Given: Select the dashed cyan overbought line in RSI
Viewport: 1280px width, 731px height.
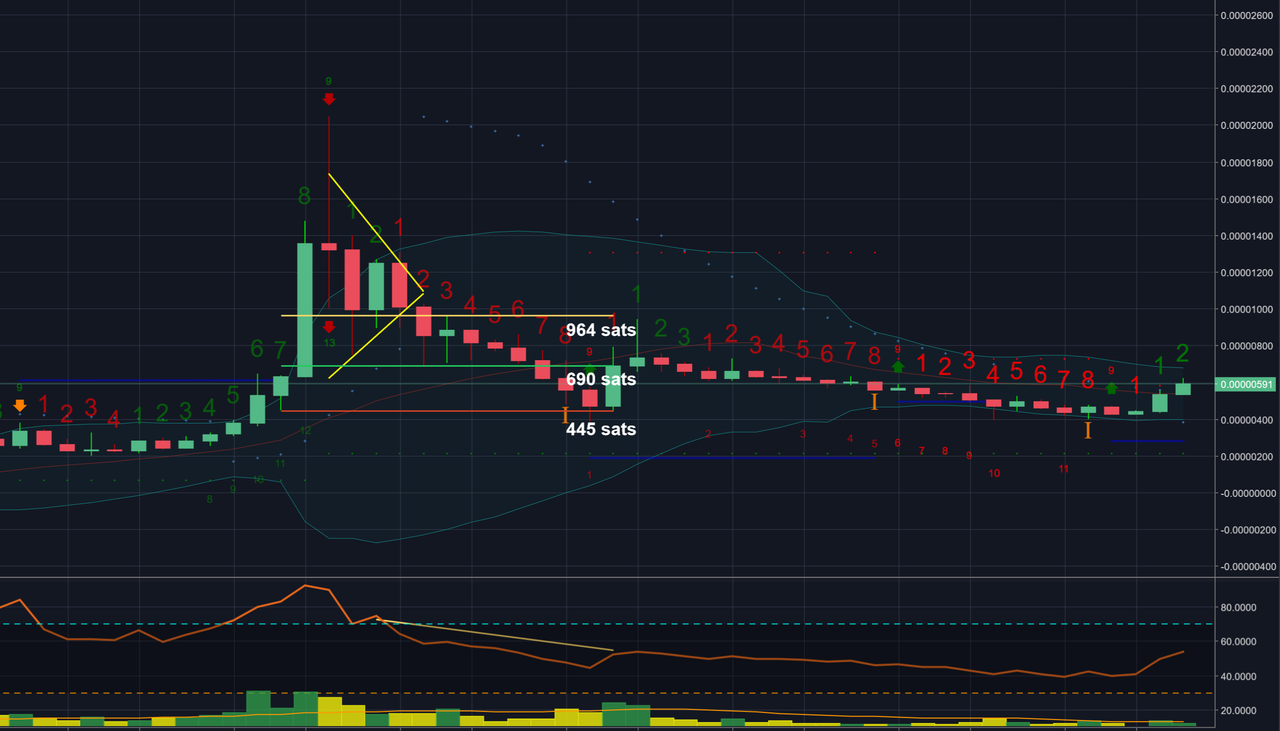Looking at the screenshot, I should click(605, 625).
